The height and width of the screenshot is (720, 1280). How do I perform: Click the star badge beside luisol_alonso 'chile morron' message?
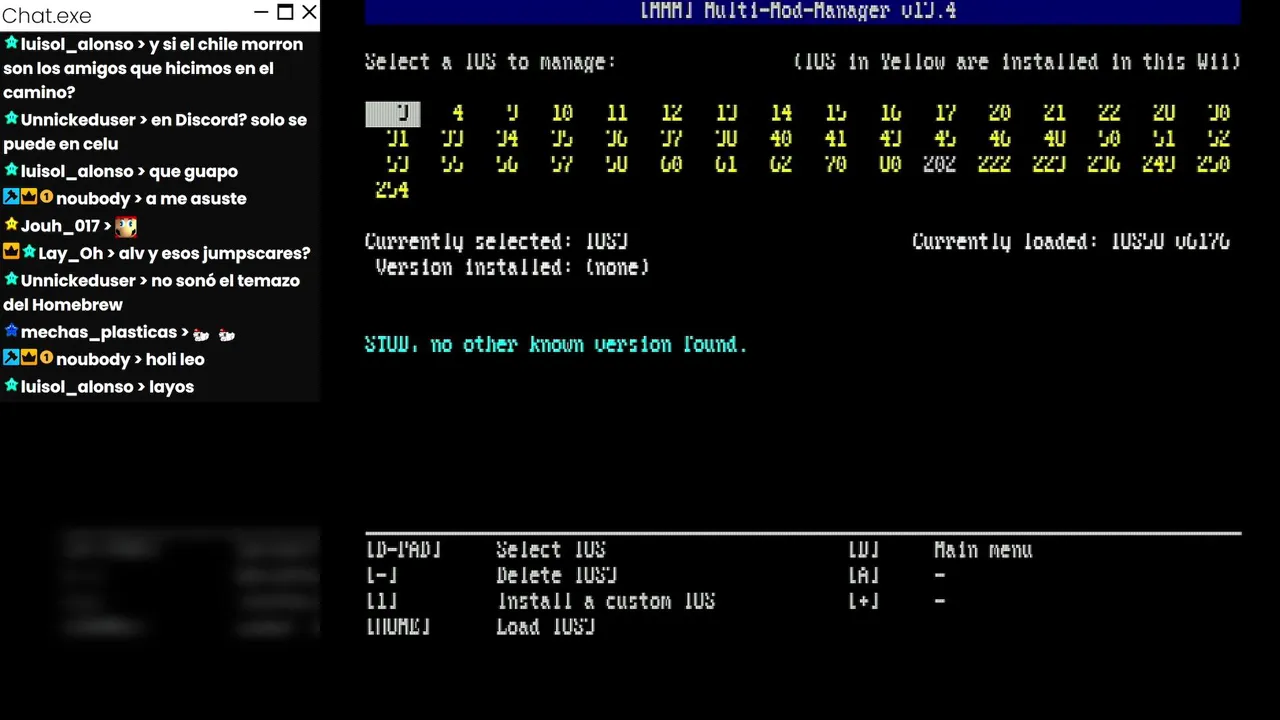(x=11, y=44)
